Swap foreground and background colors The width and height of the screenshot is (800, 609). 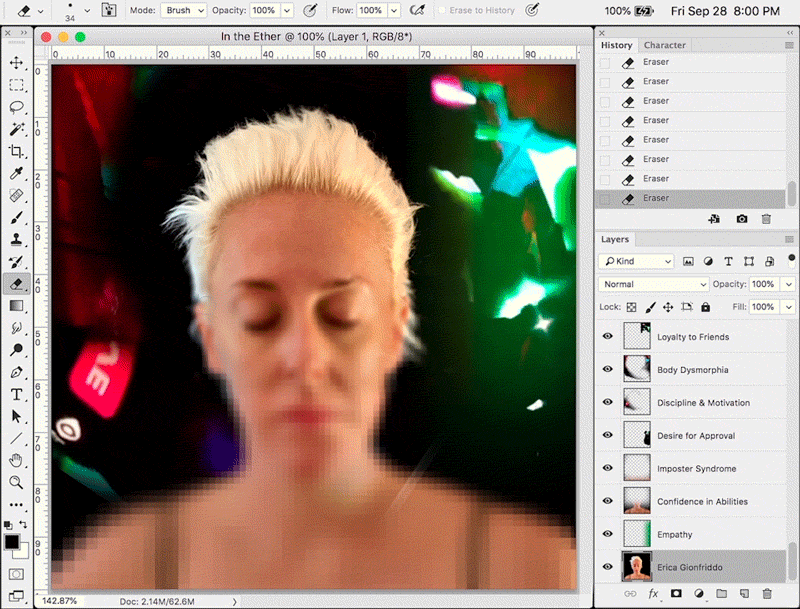pos(23,524)
